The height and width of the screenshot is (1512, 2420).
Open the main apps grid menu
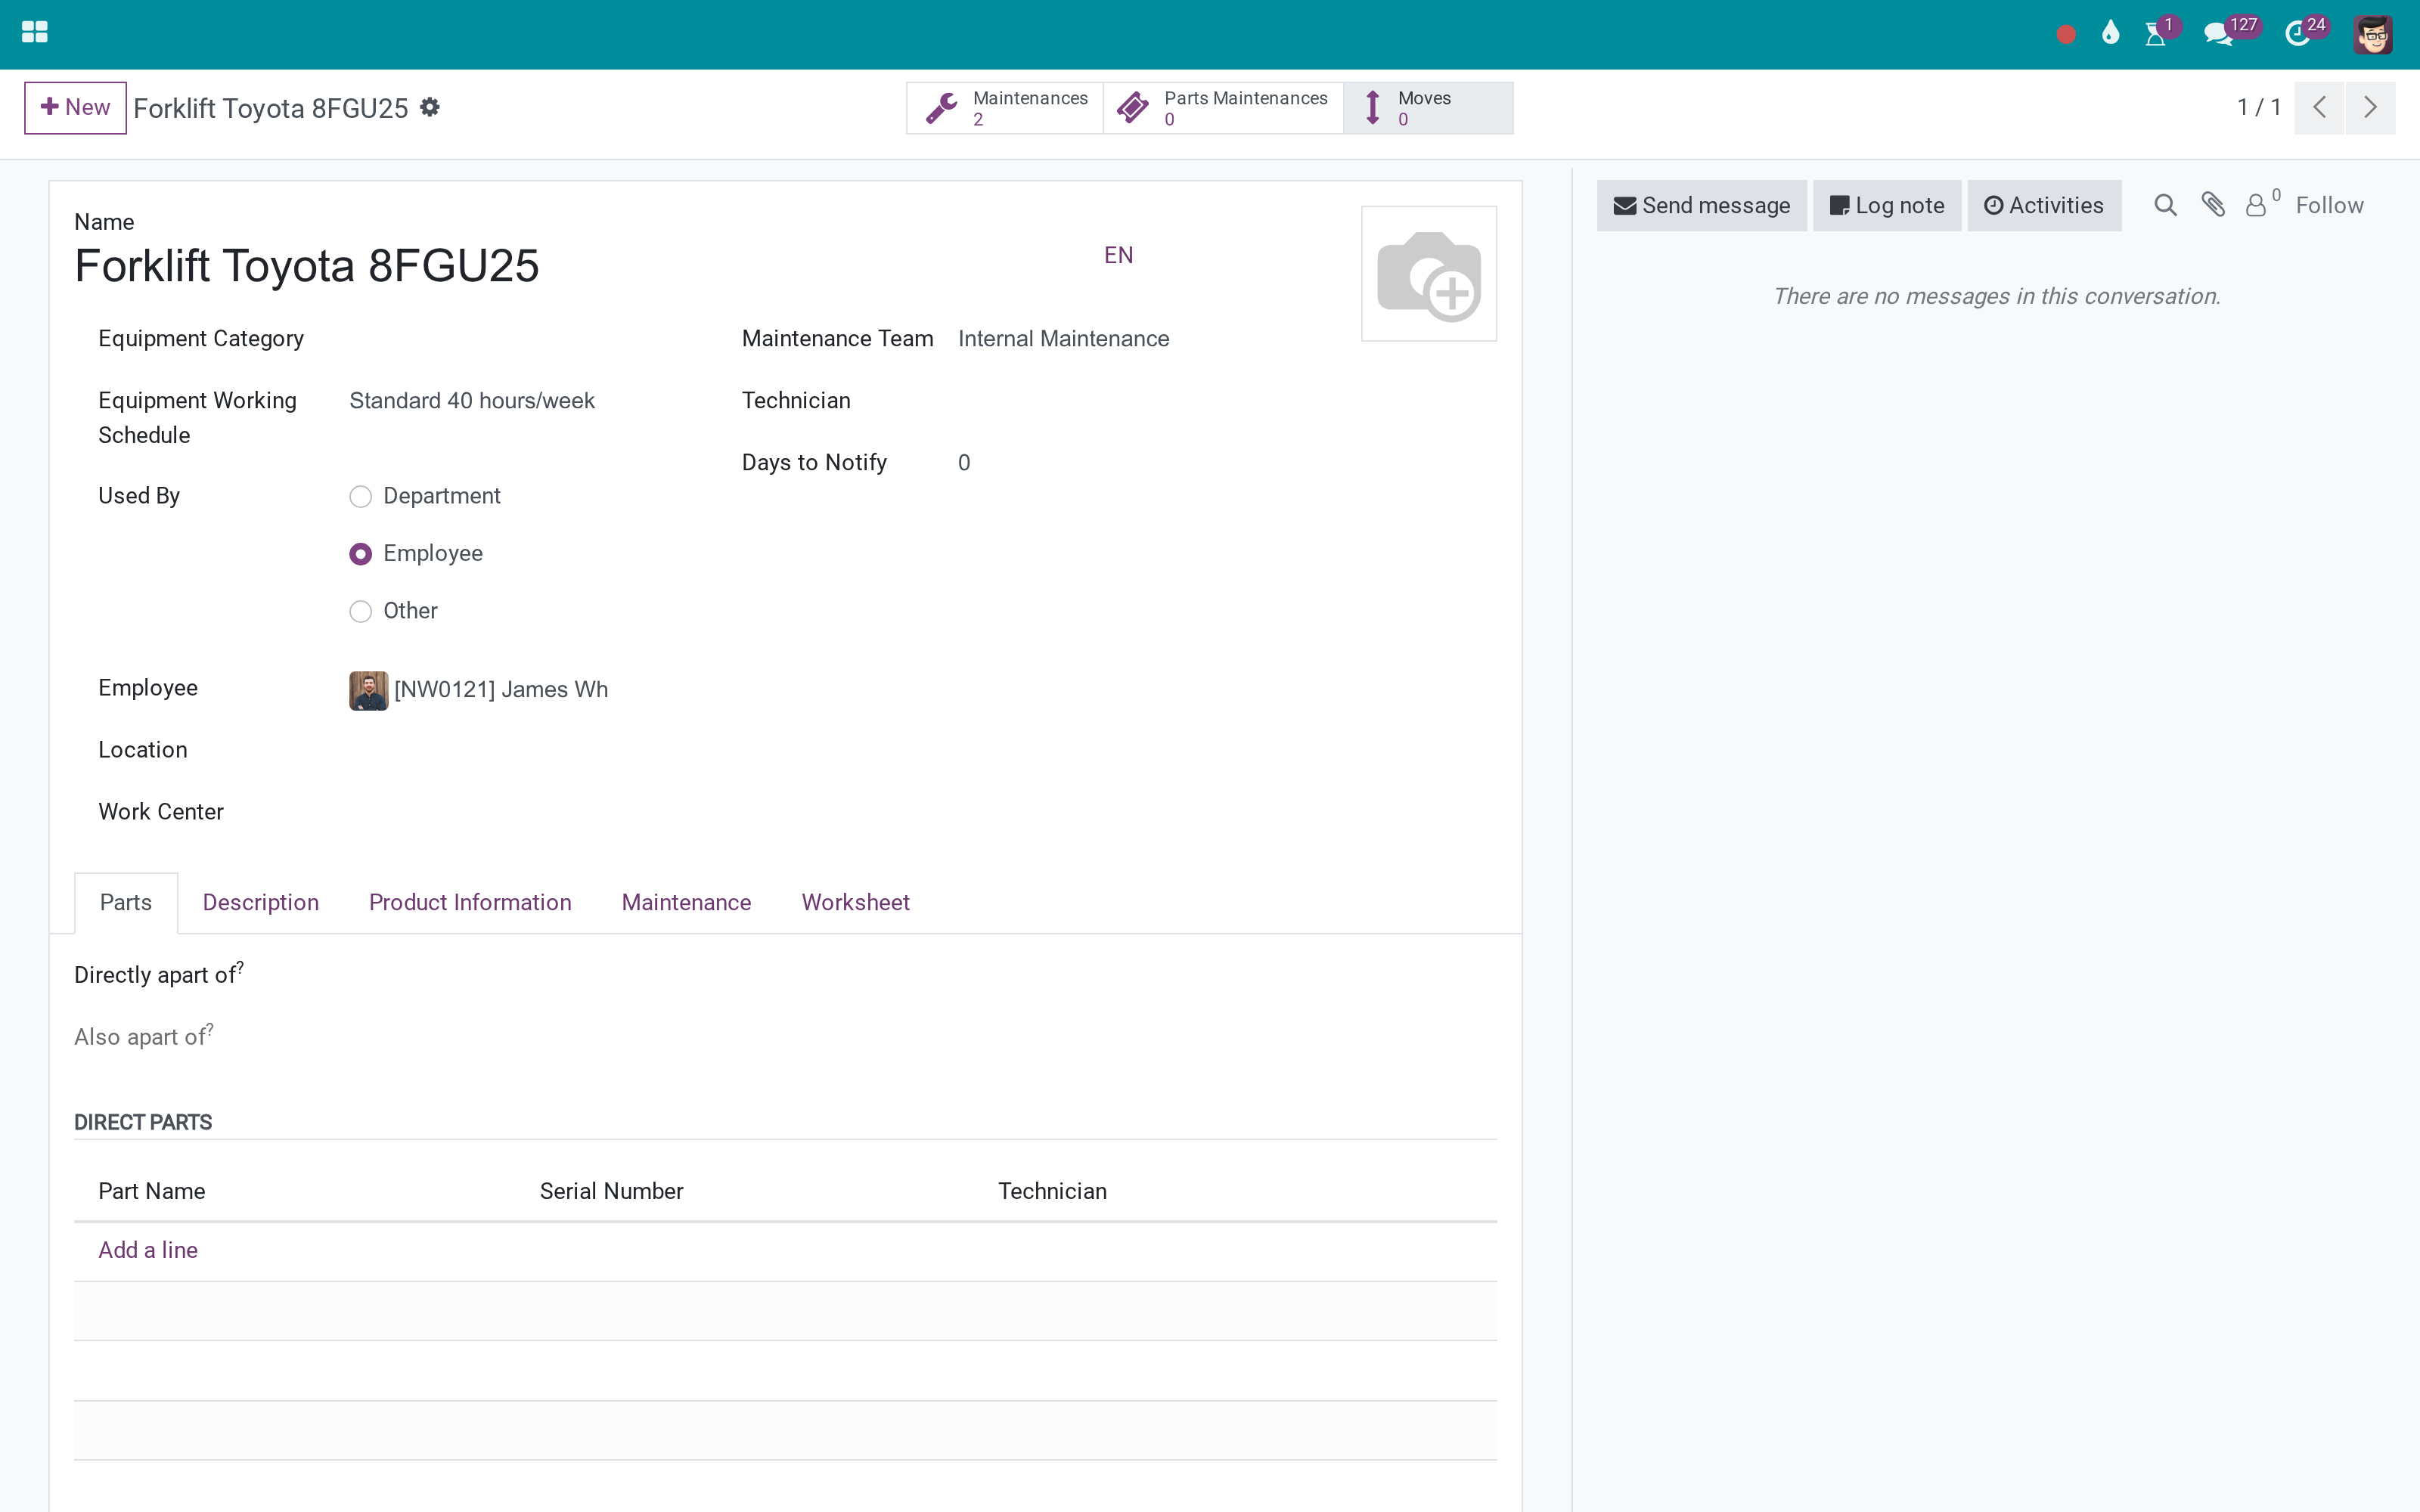pos(34,33)
